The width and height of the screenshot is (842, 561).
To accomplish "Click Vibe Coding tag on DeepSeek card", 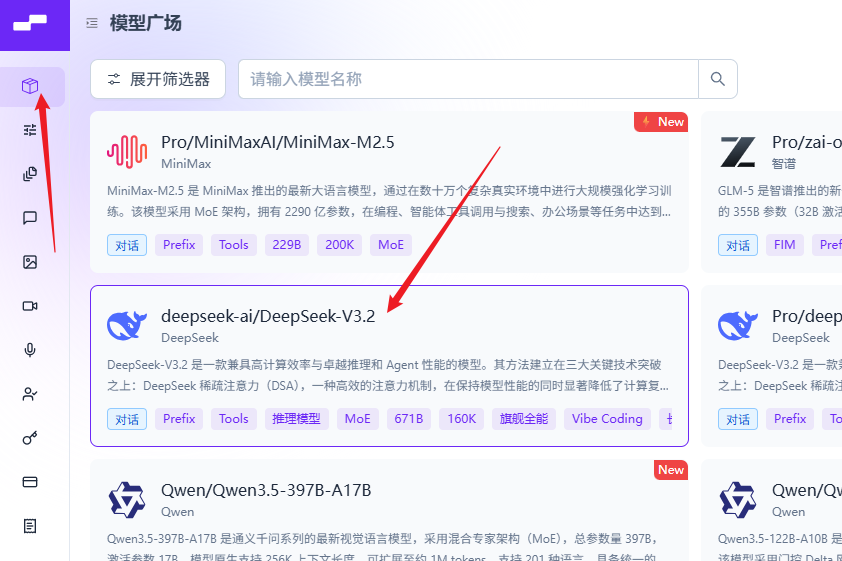I will coord(607,419).
